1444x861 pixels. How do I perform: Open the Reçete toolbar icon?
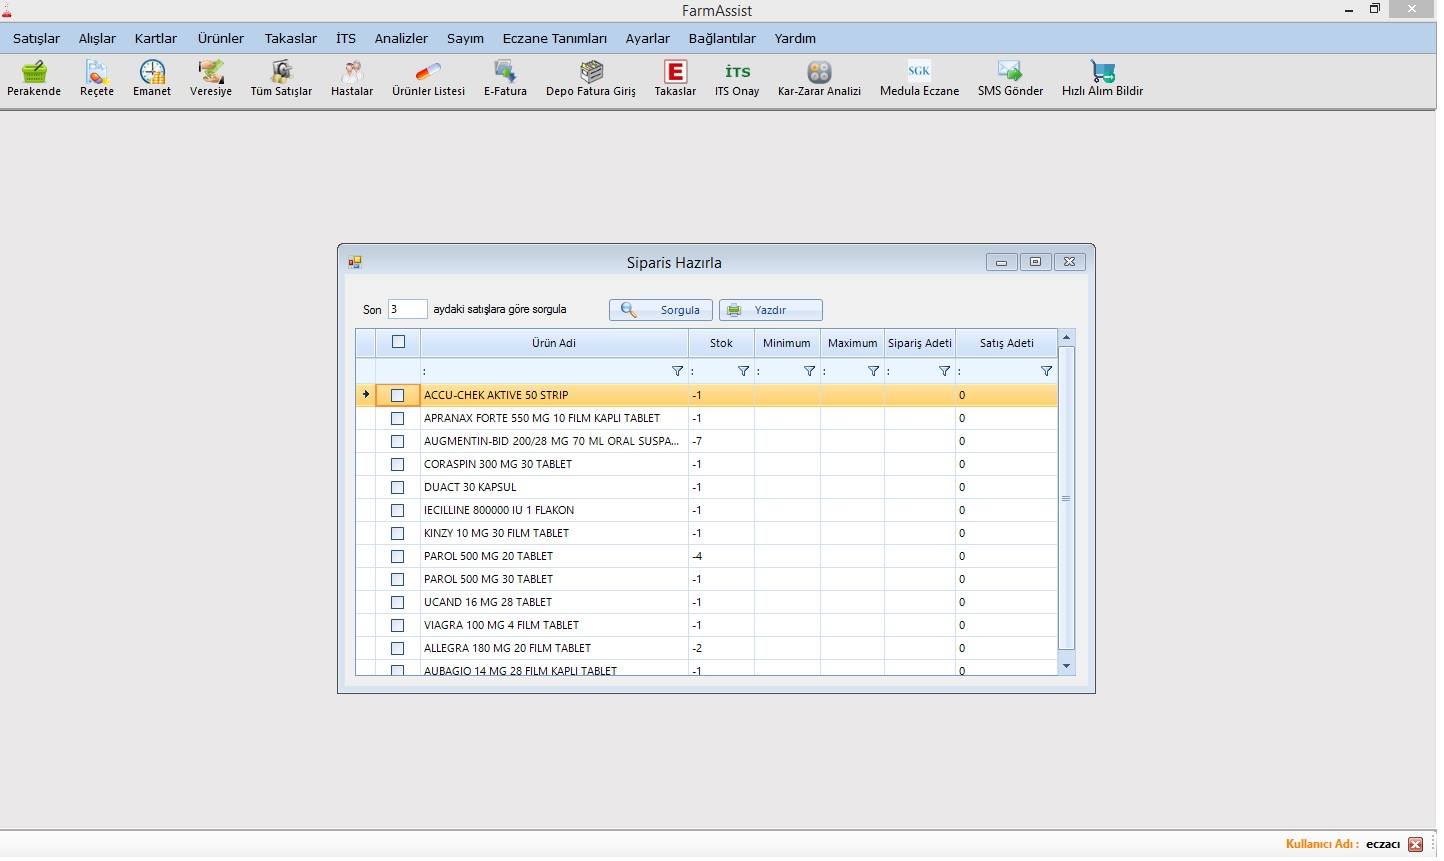[96, 72]
